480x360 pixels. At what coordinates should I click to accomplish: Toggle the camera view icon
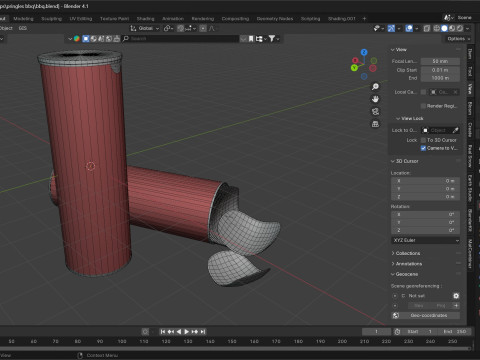375,111
